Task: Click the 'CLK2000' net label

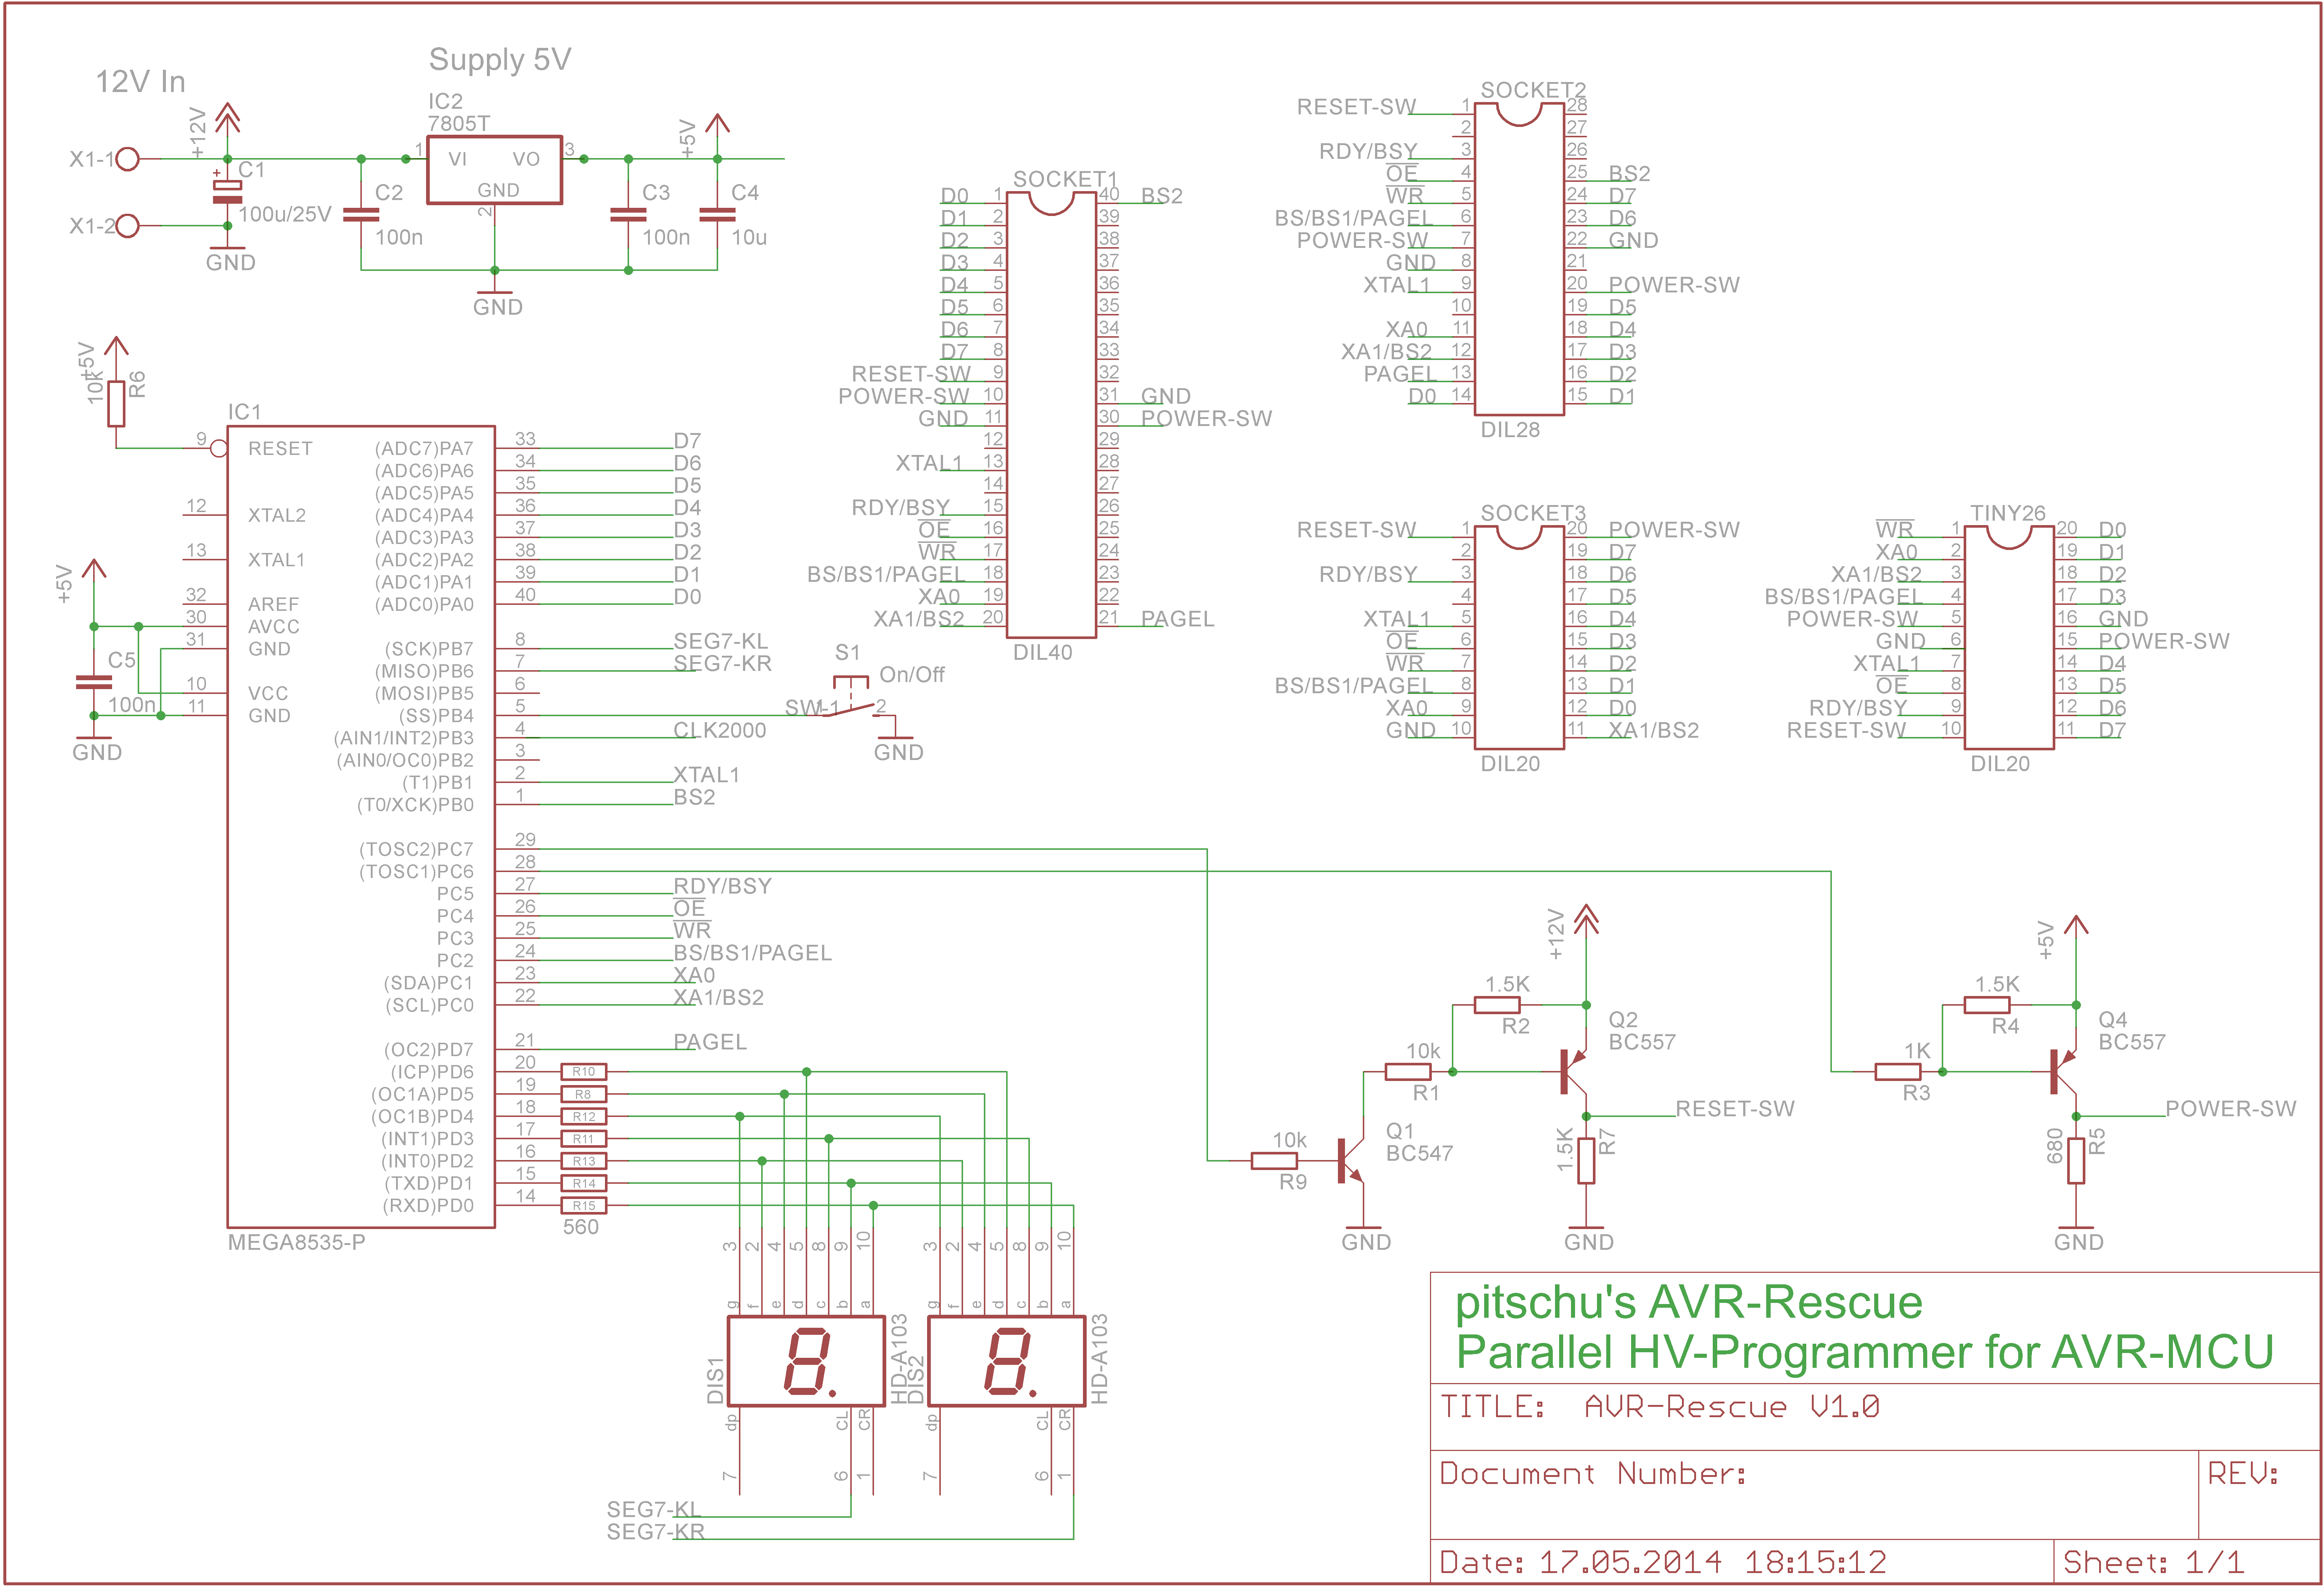Action: [x=720, y=731]
